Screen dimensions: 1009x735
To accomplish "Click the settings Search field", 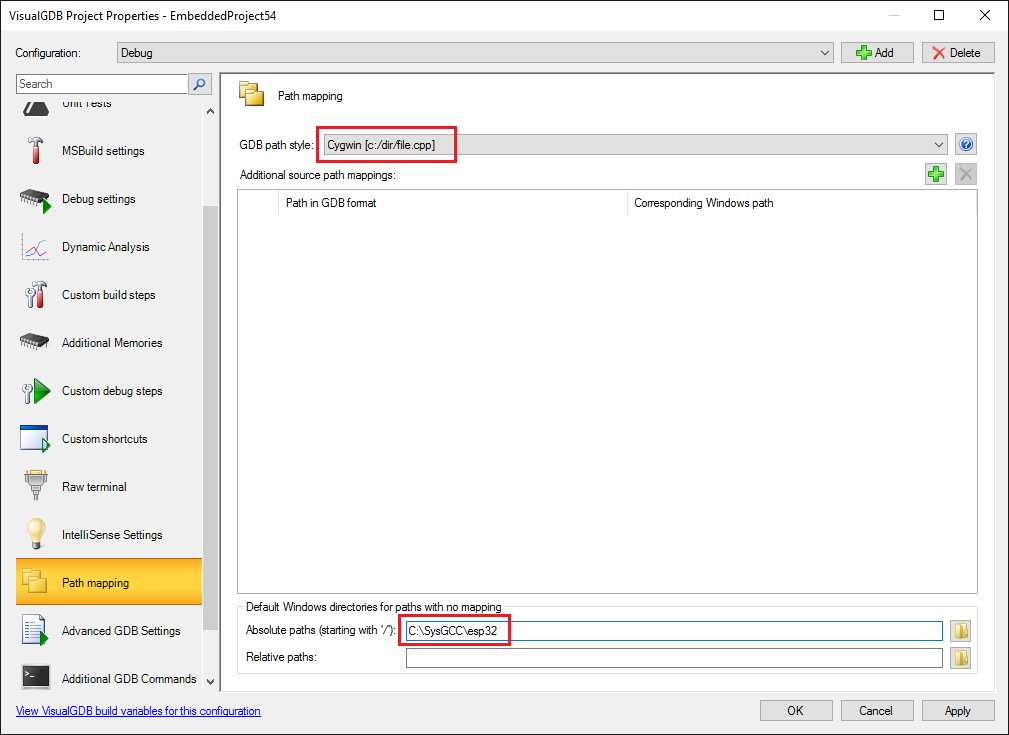I will [102, 84].
